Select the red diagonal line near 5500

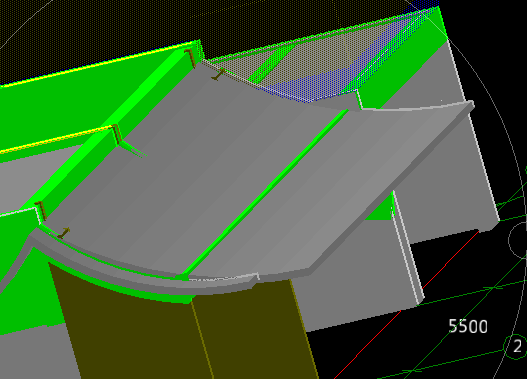(407, 304)
